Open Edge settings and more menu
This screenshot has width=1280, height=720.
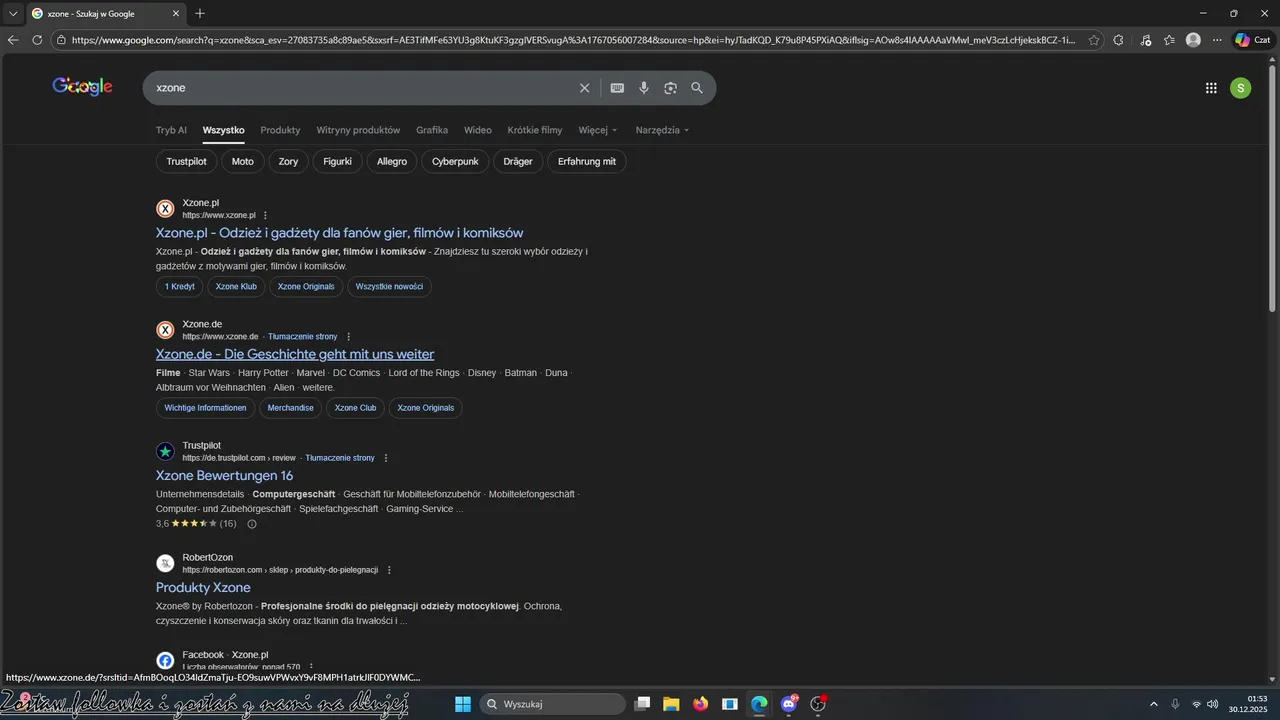coord(1217,40)
